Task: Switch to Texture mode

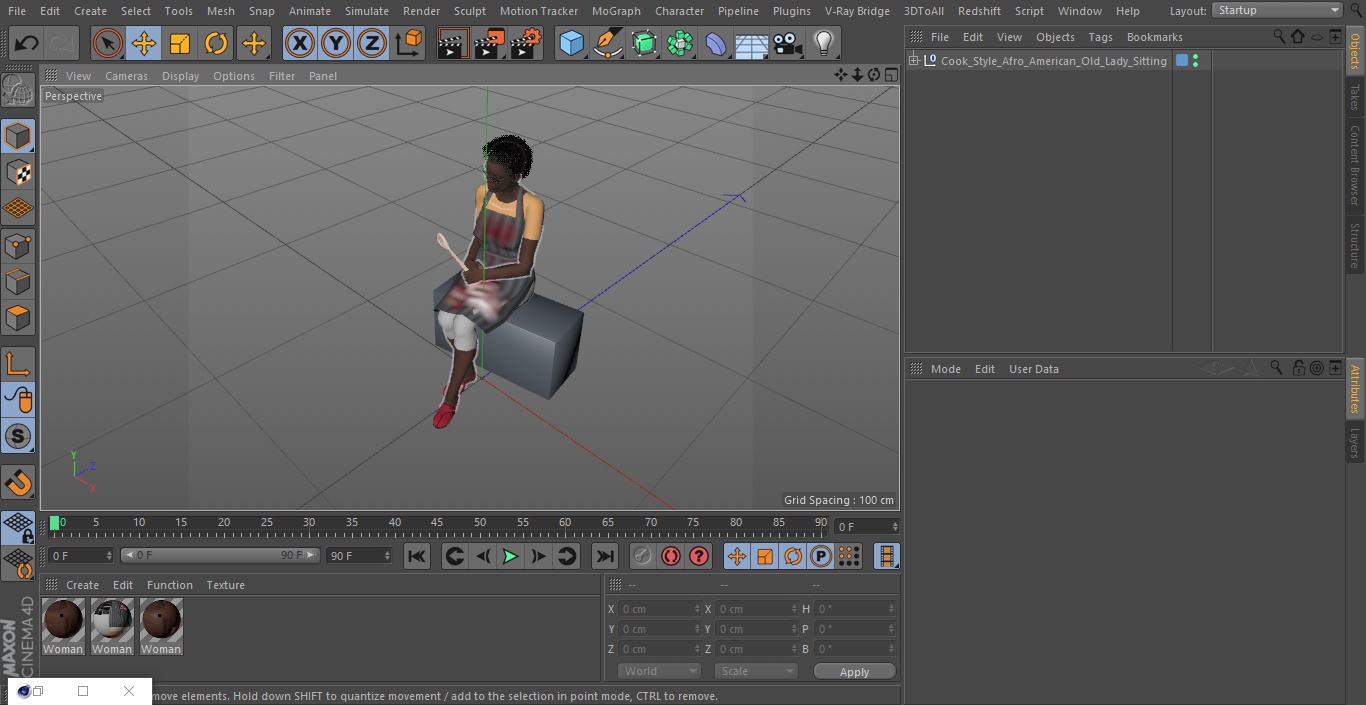Action: (18, 172)
